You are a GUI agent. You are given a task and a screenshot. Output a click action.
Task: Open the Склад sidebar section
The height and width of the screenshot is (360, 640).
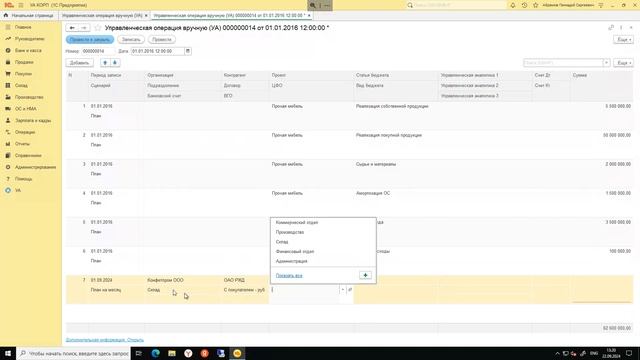(x=21, y=85)
